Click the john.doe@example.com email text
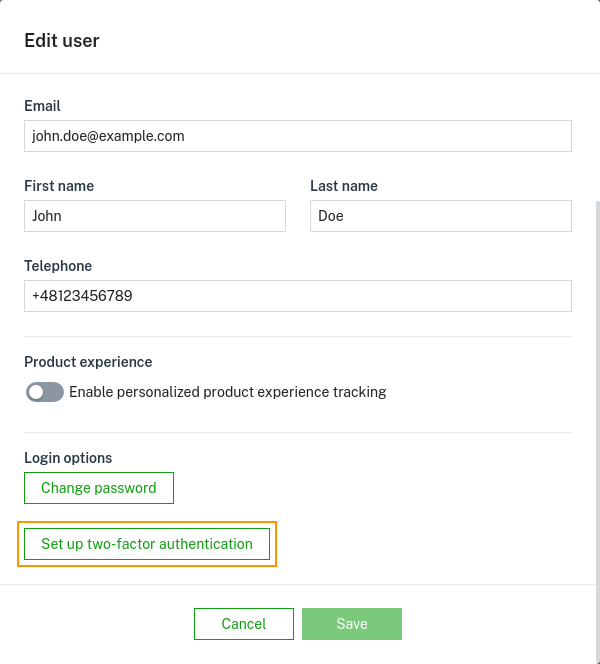Screen dimensions: 600x664 coord(108,136)
